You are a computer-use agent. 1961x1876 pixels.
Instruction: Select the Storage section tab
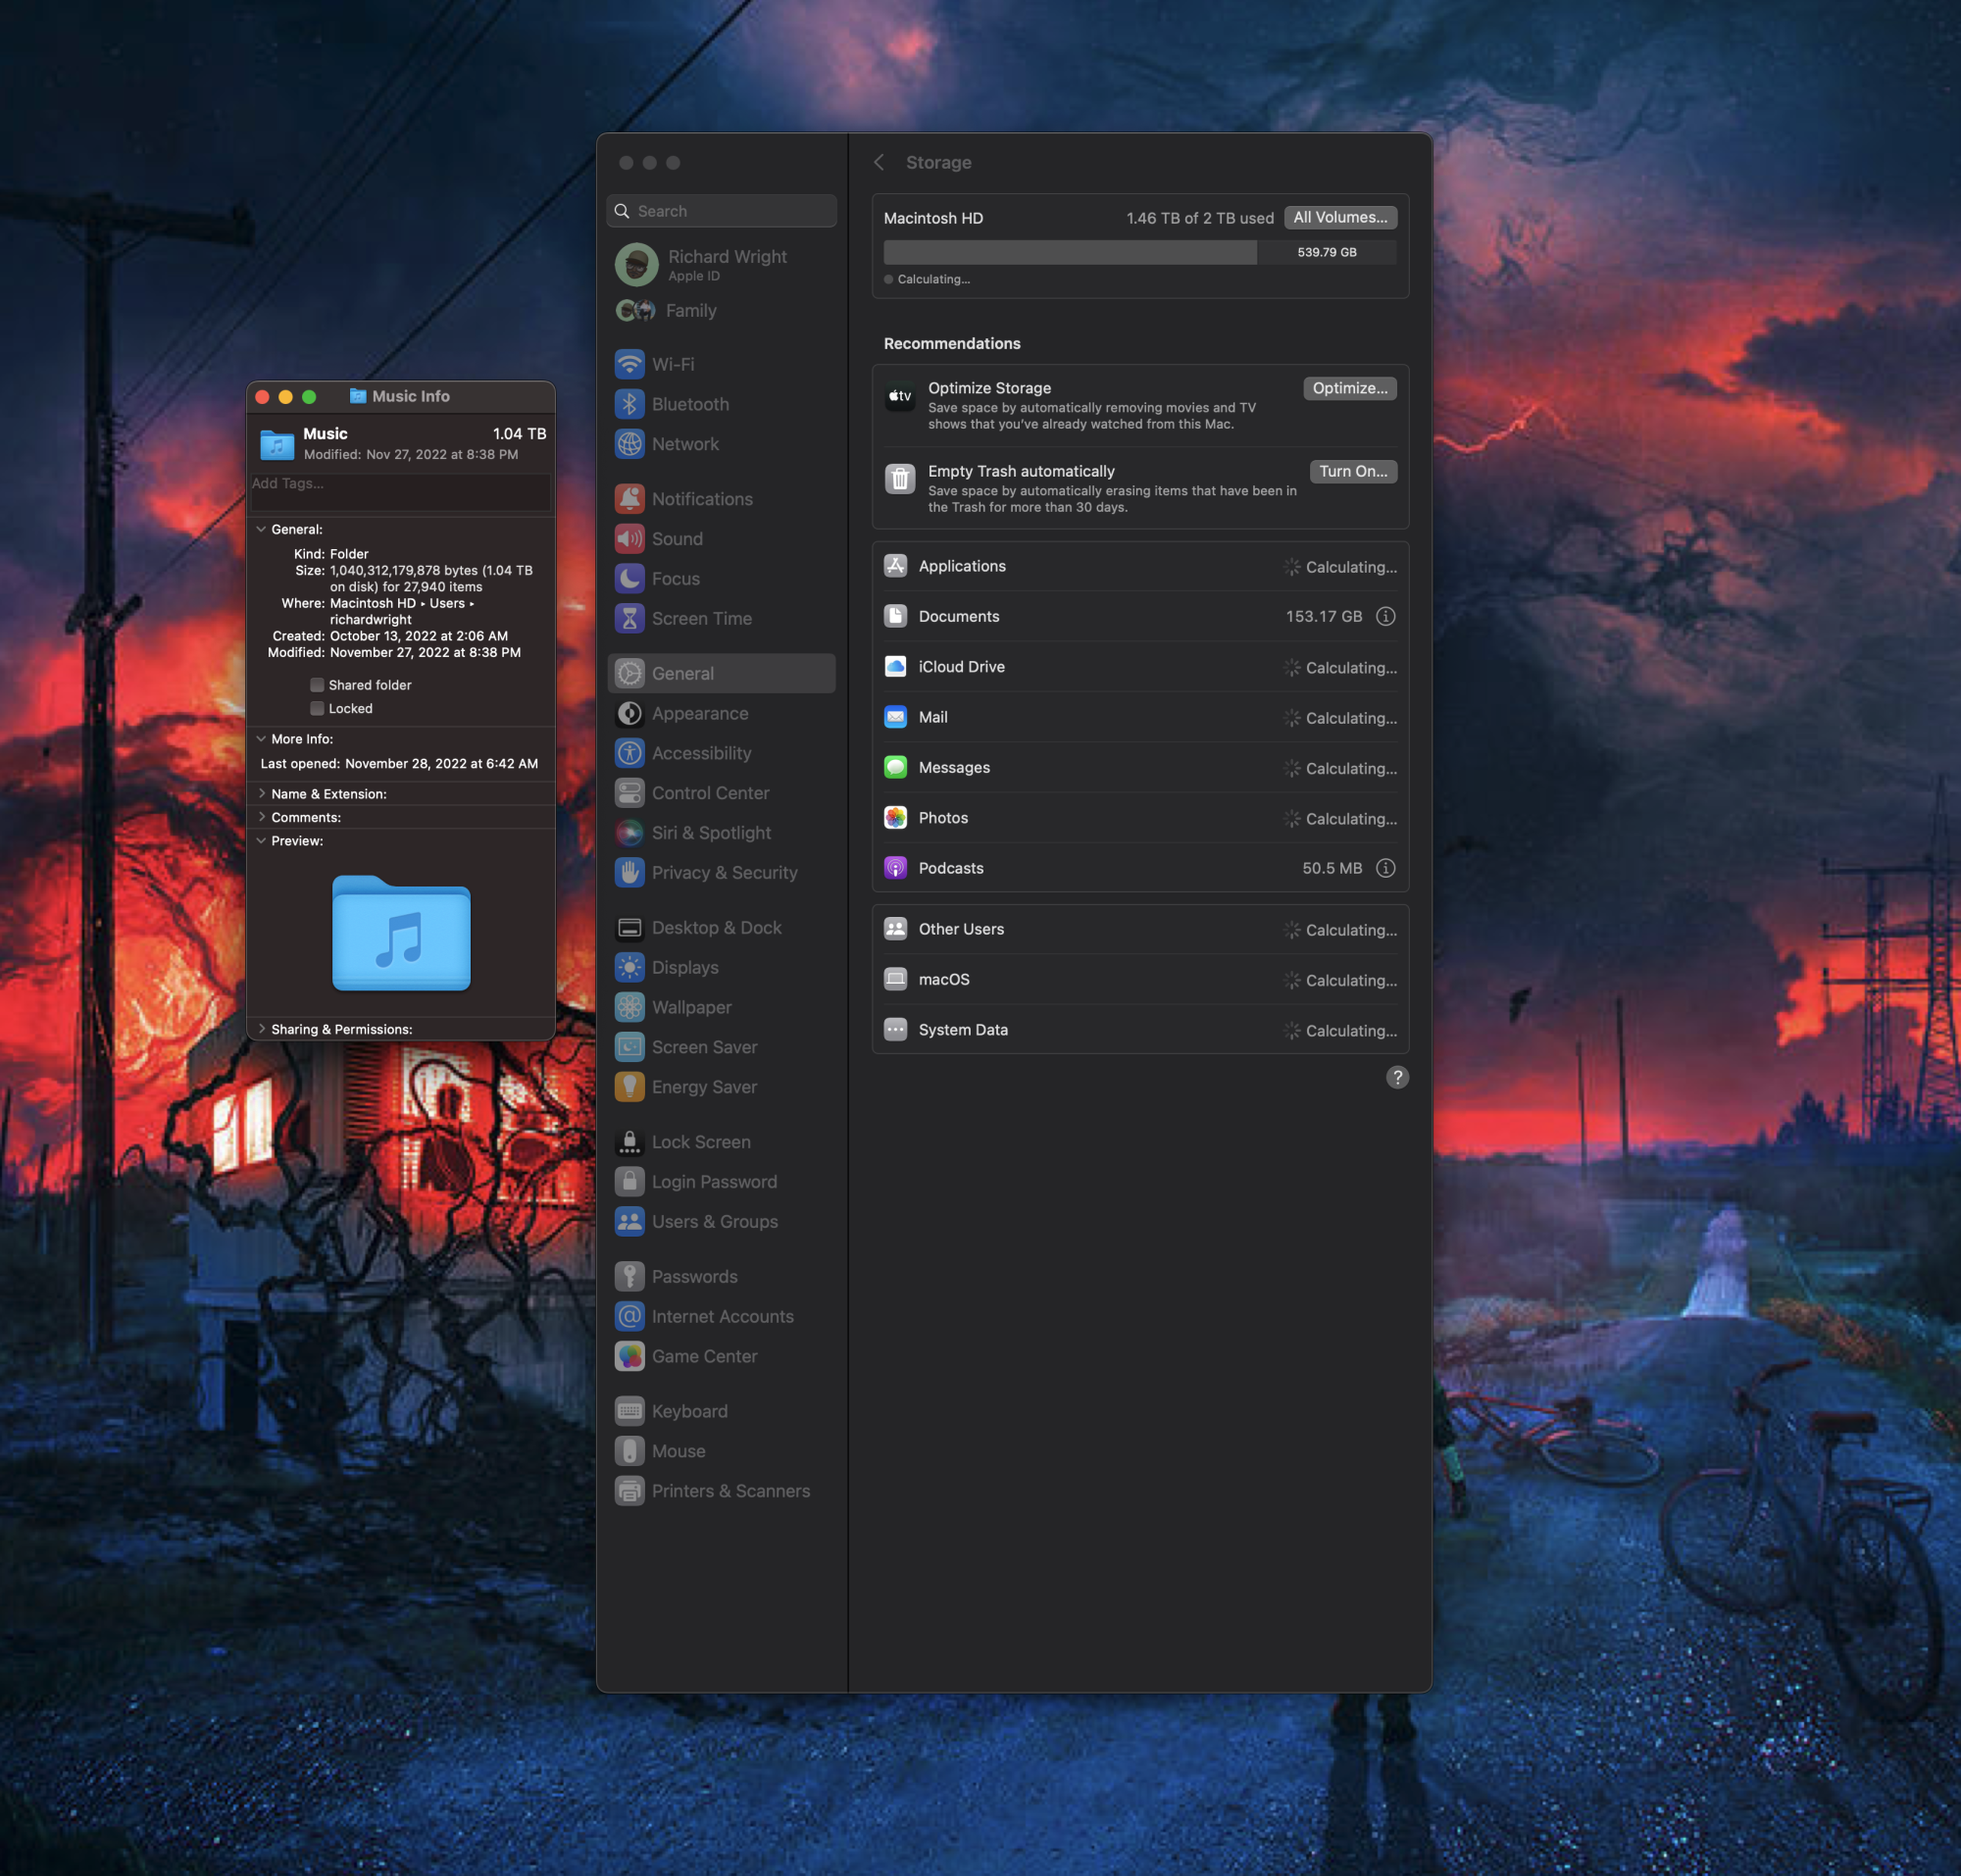click(938, 161)
